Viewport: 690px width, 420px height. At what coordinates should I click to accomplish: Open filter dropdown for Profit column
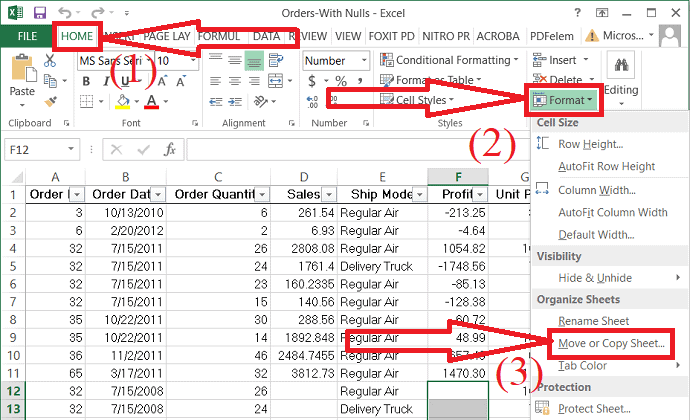[481, 194]
